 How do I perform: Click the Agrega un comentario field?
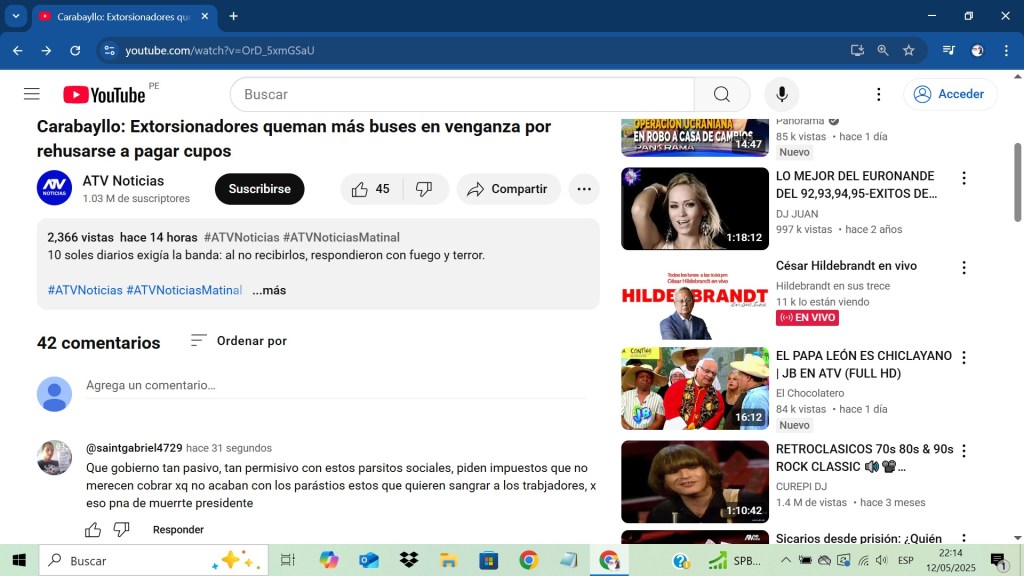click(335, 385)
